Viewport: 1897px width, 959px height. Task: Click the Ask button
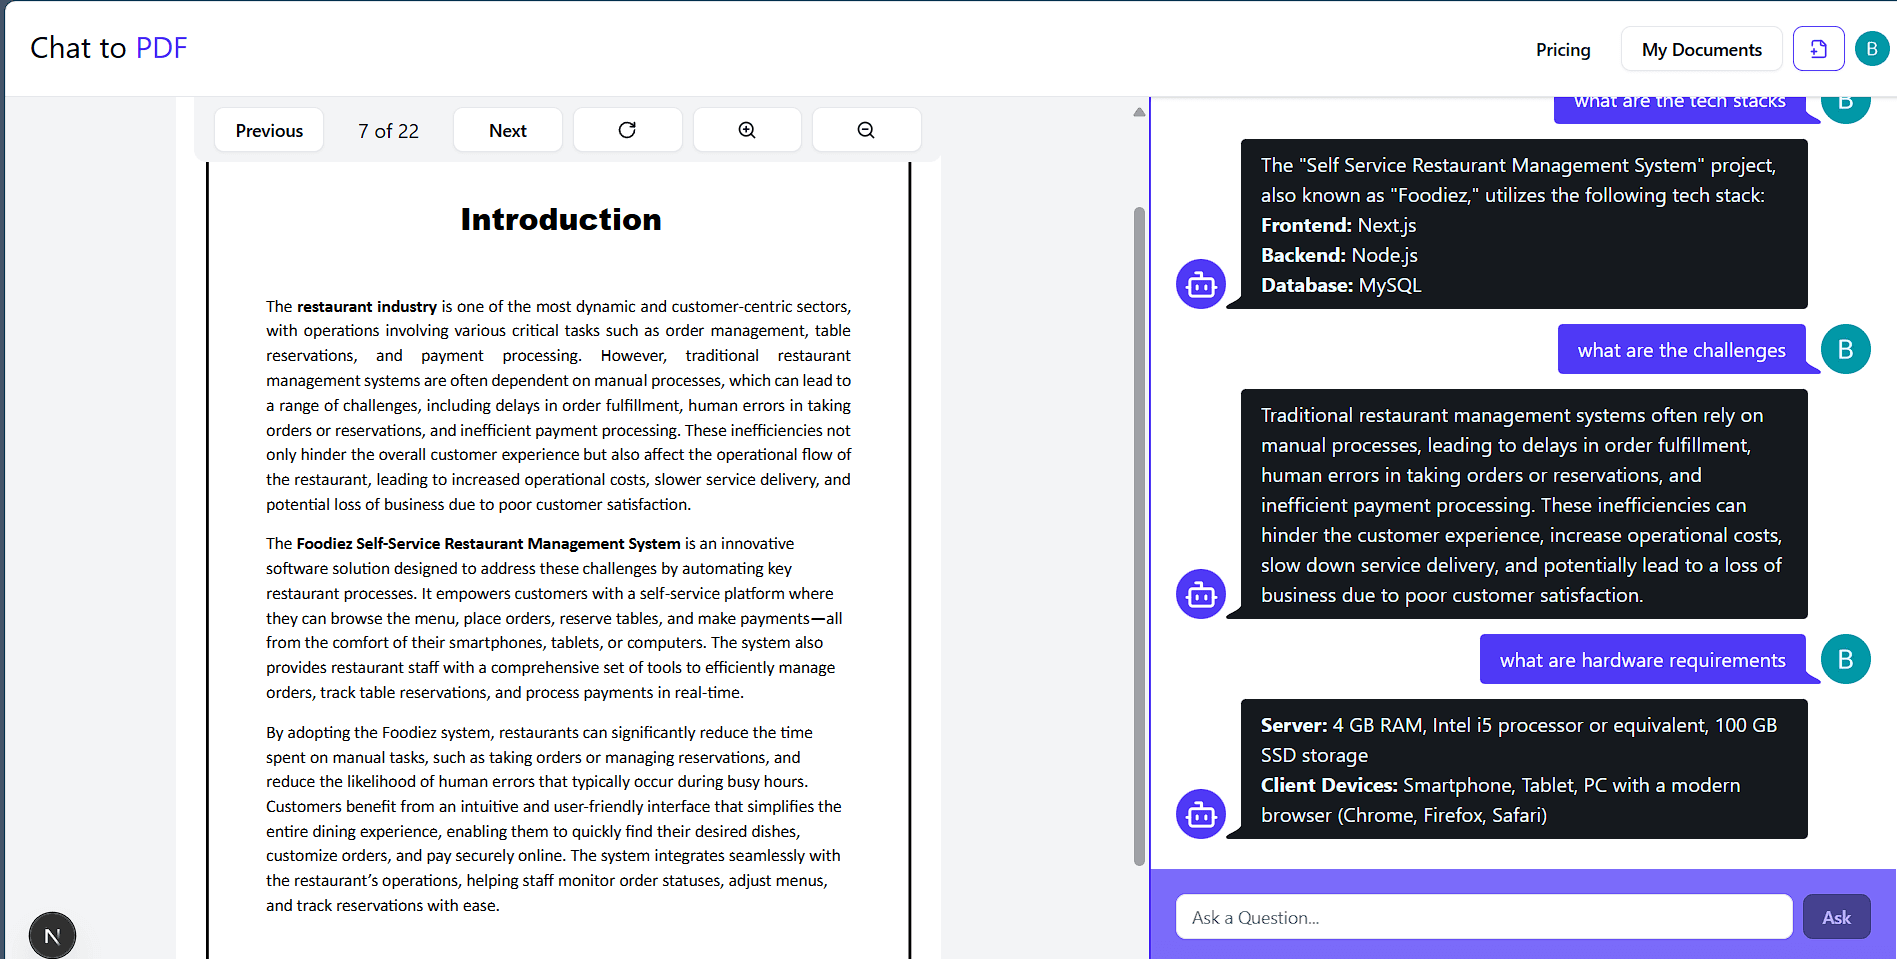point(1836,917)
